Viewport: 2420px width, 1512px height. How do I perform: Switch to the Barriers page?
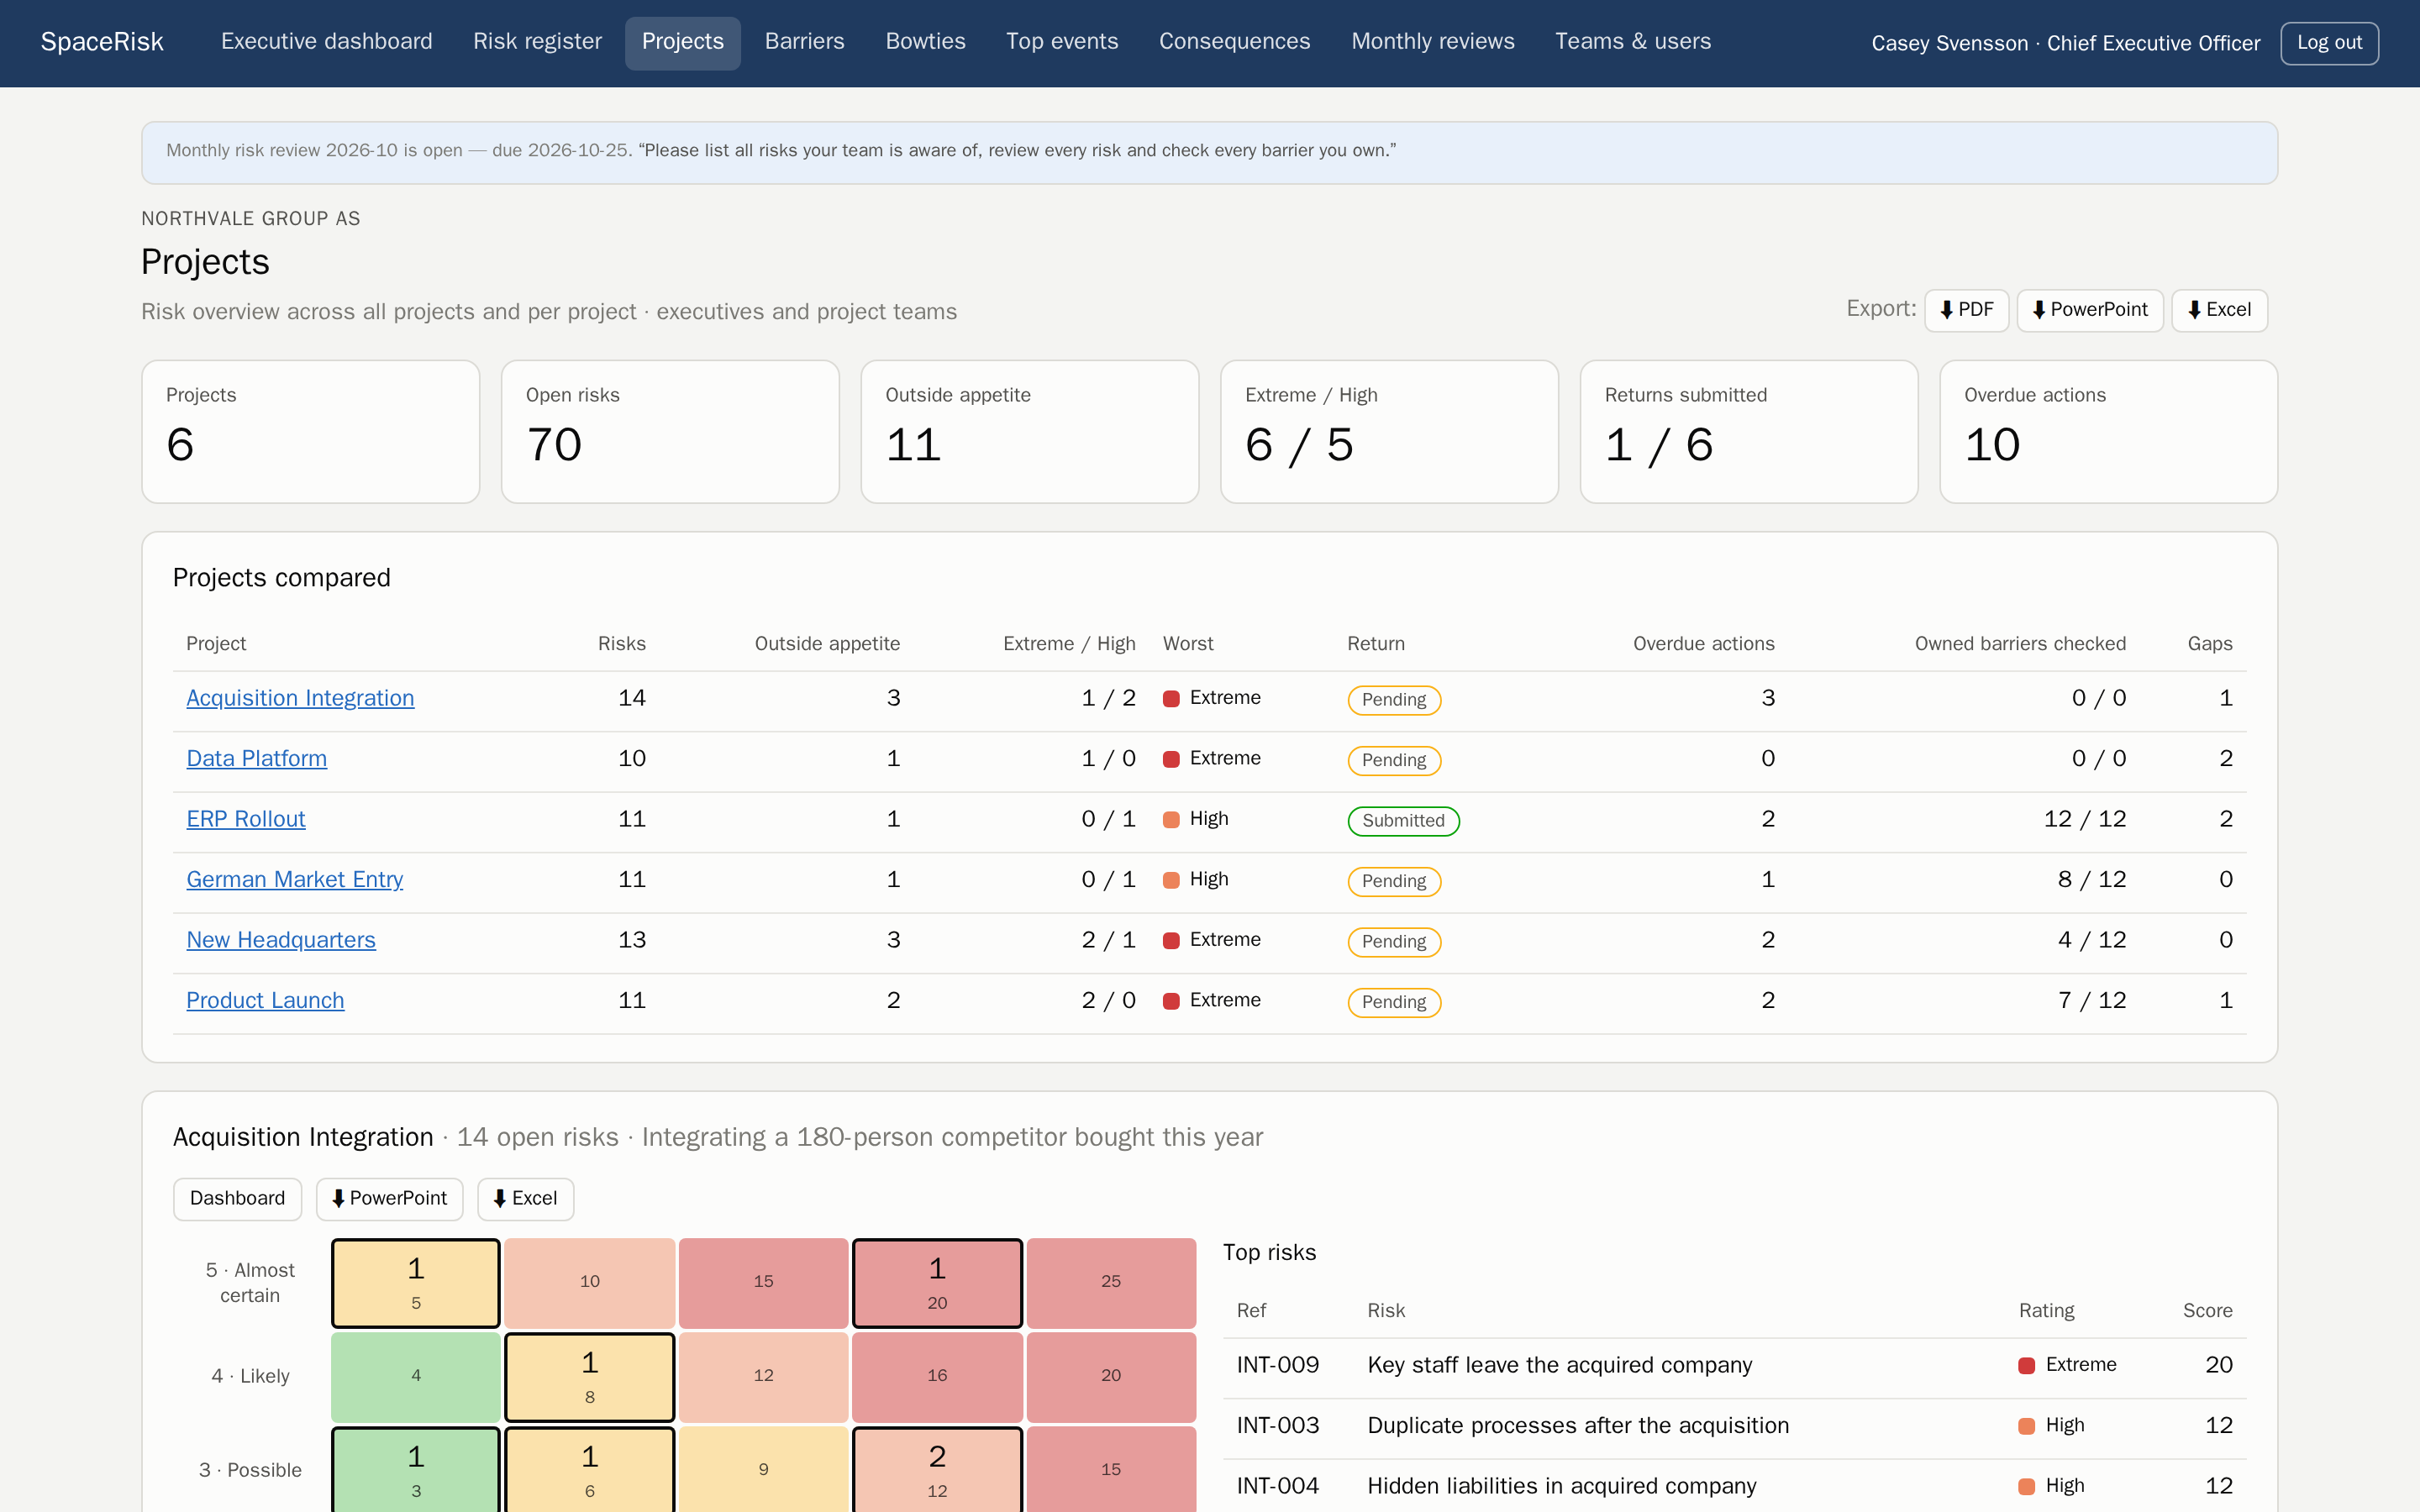point(805,42)
